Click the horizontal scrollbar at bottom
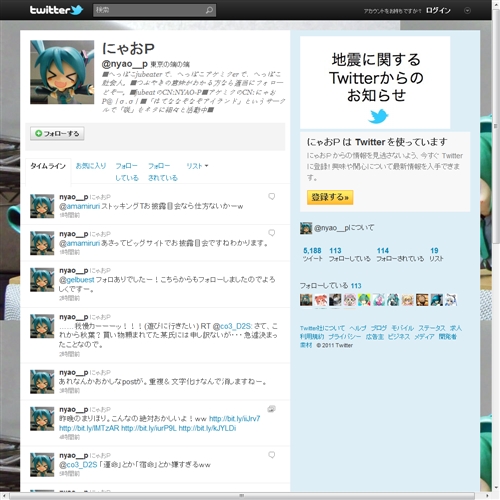 point(242,496)
